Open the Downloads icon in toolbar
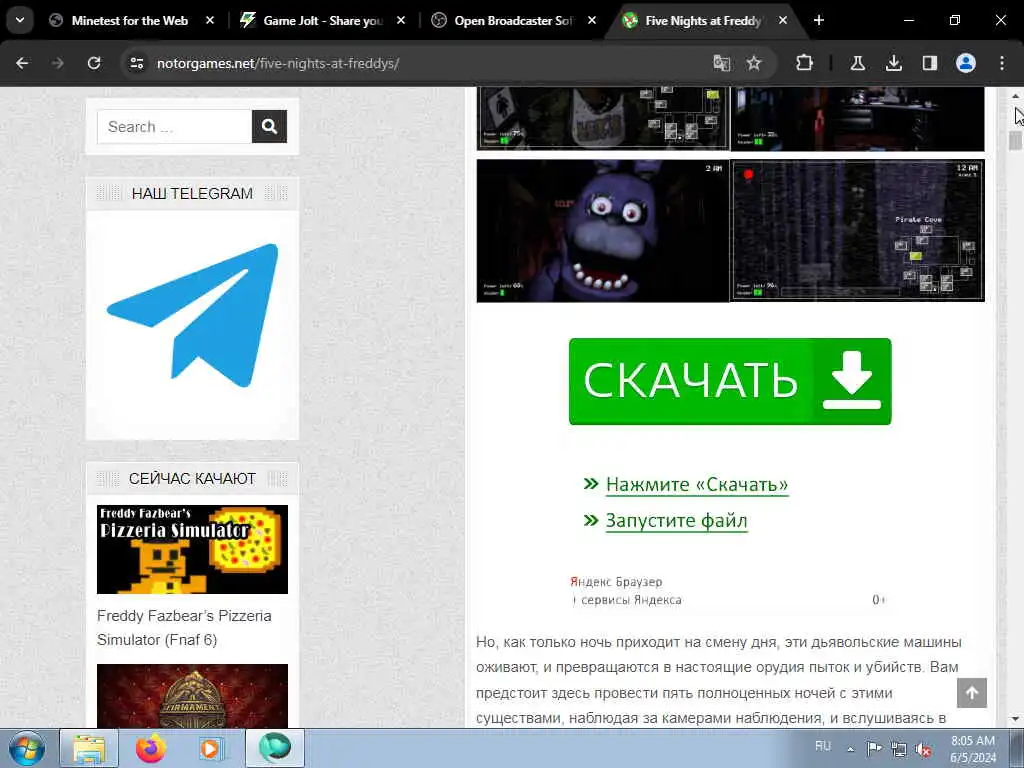This screenshot has height=768, width=1024. coord(893,63)
